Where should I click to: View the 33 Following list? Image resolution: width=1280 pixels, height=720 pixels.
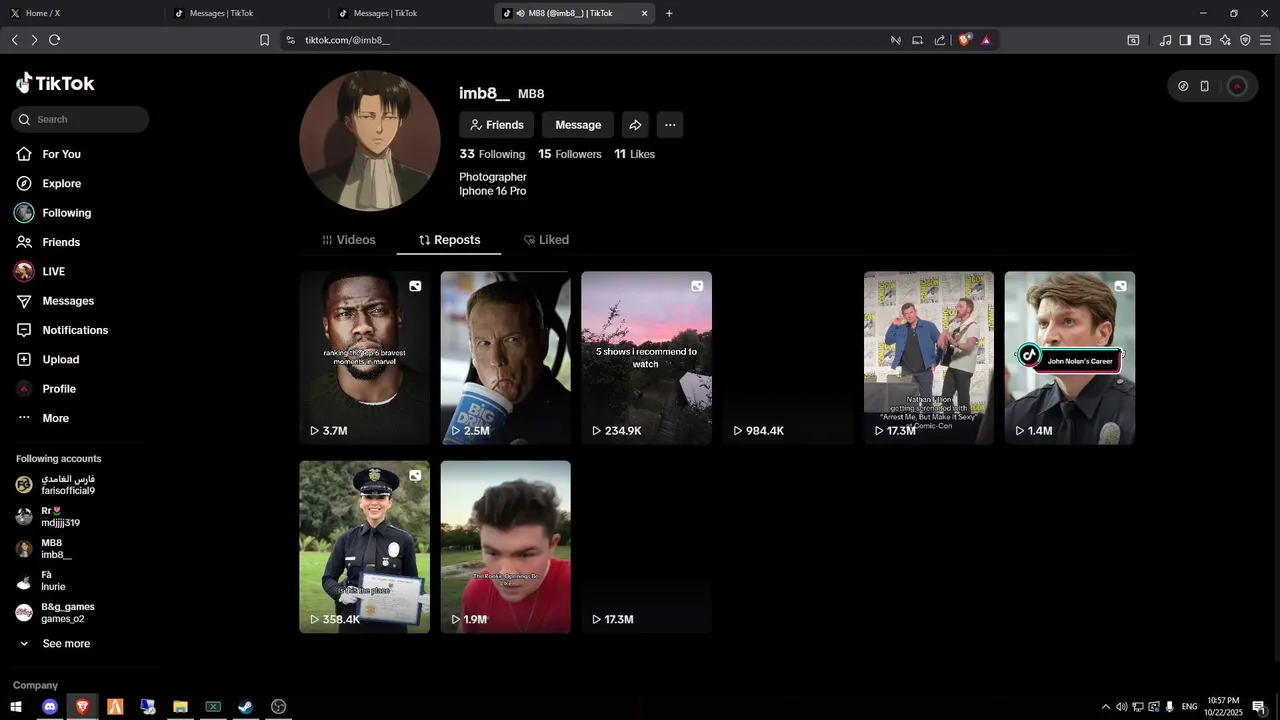pos(492,154)
